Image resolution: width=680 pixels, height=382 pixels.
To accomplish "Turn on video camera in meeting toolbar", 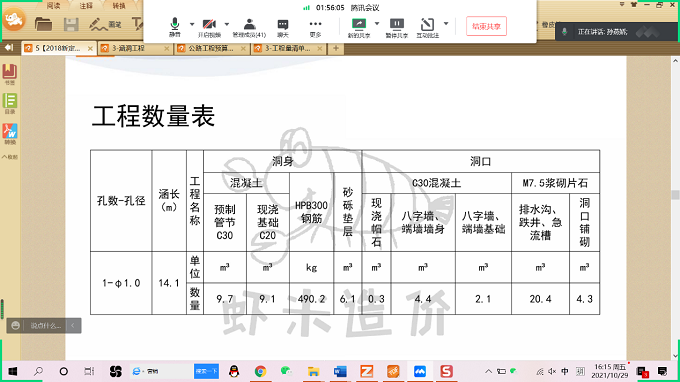I will pyautogui.click(x=209, y=27).
